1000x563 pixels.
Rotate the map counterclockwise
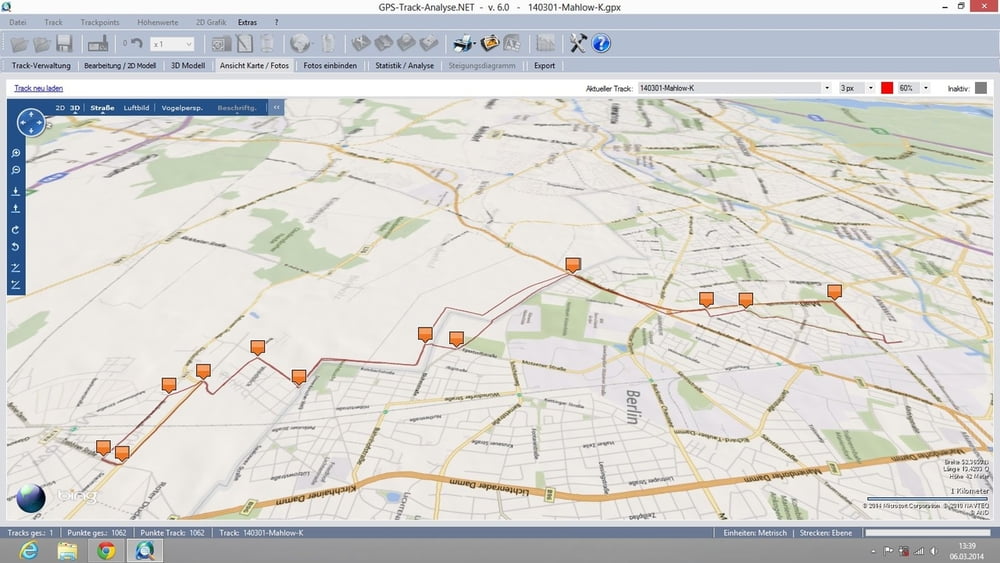tap(16, 247)
